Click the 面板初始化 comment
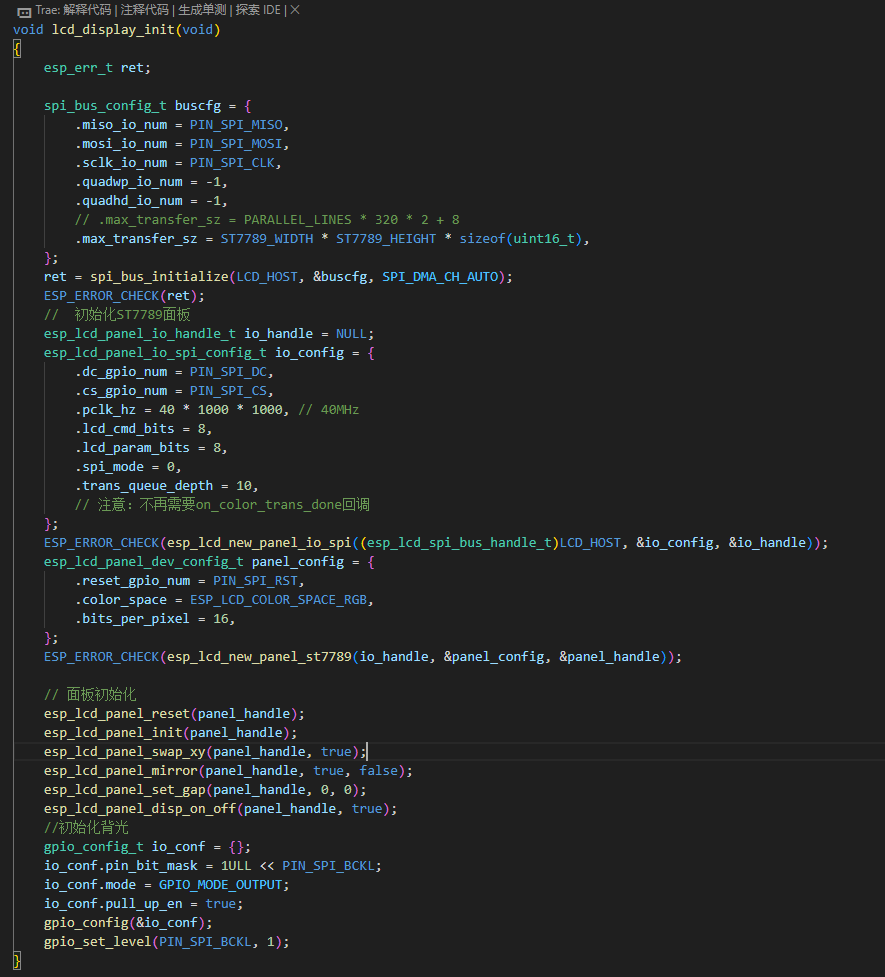This screenshot has width=885, height=977. coord(90,695)
